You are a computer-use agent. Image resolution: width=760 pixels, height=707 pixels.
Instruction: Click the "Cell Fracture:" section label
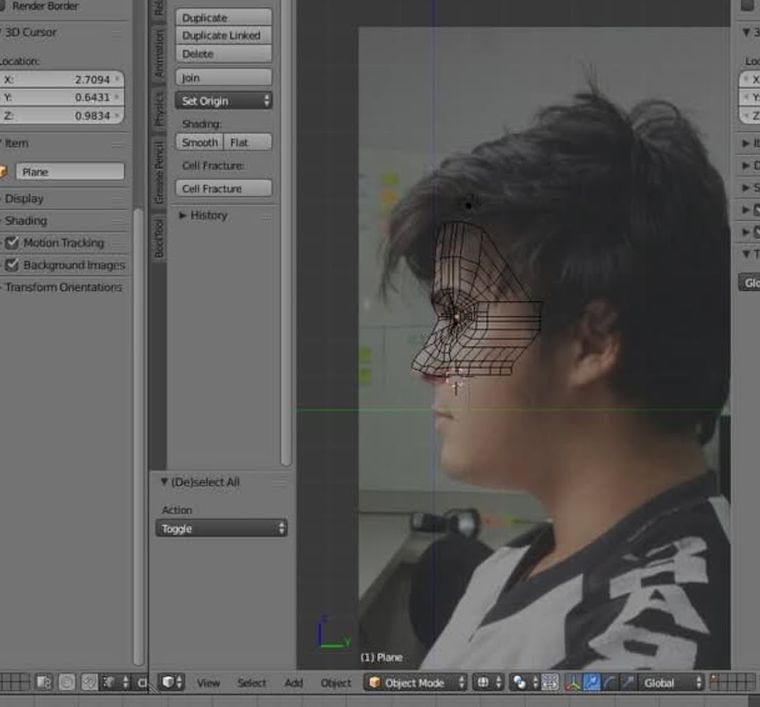pyautogui.click(x=213, y=166)
